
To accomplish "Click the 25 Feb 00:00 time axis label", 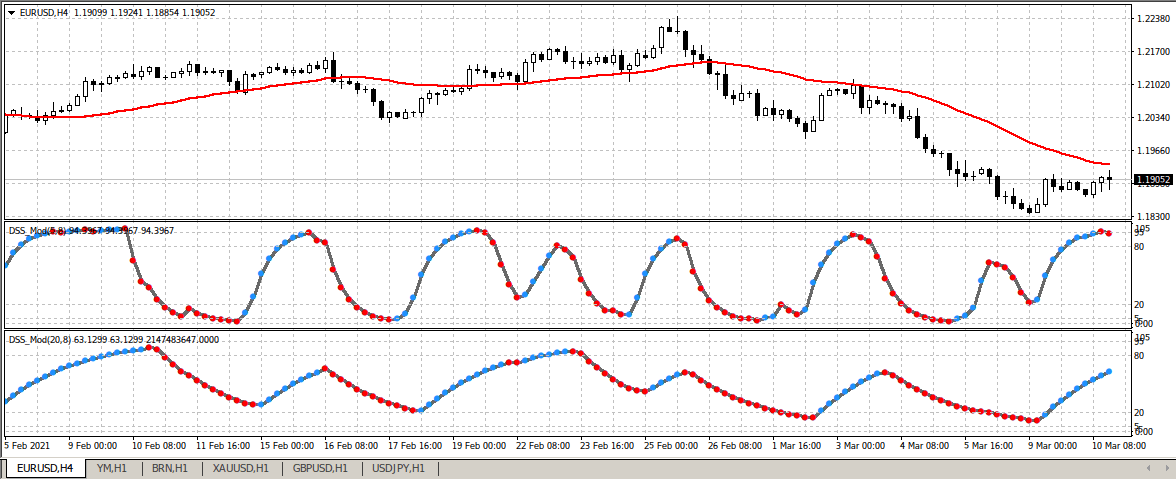I will pyautogui.click(x=672, y=446).
